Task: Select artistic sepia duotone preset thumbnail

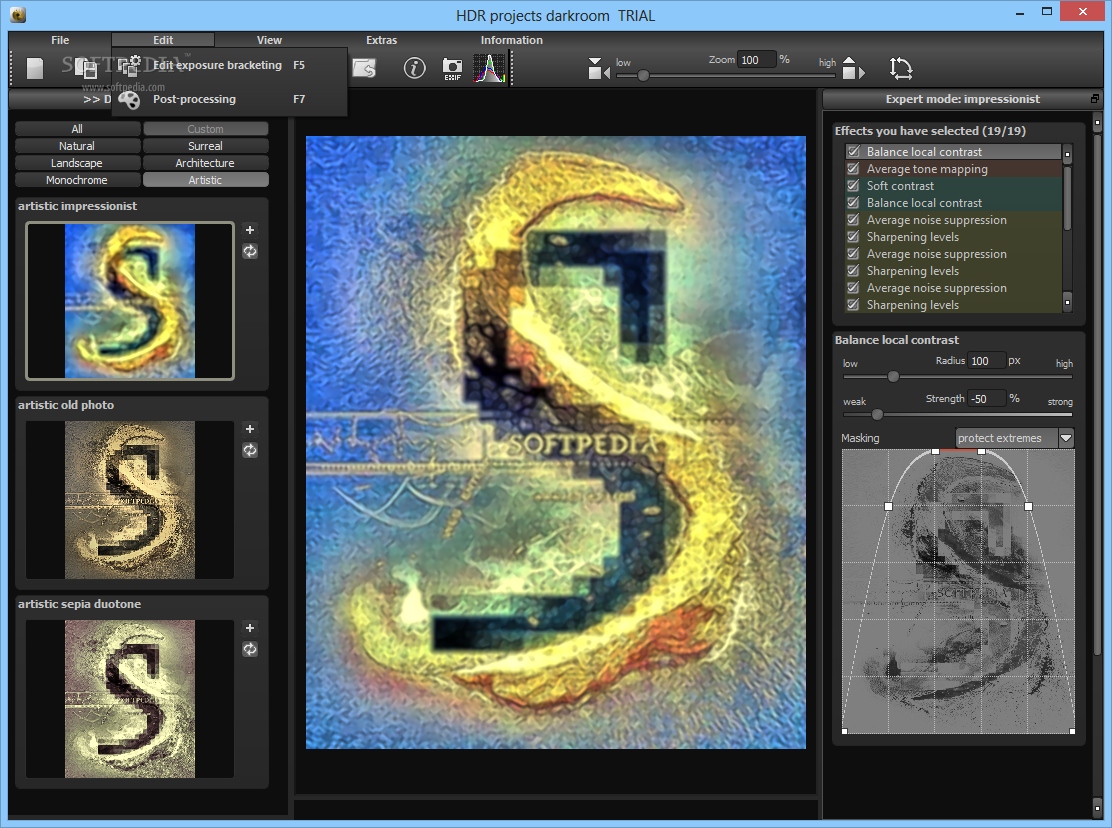Action: tap(130, 700)
